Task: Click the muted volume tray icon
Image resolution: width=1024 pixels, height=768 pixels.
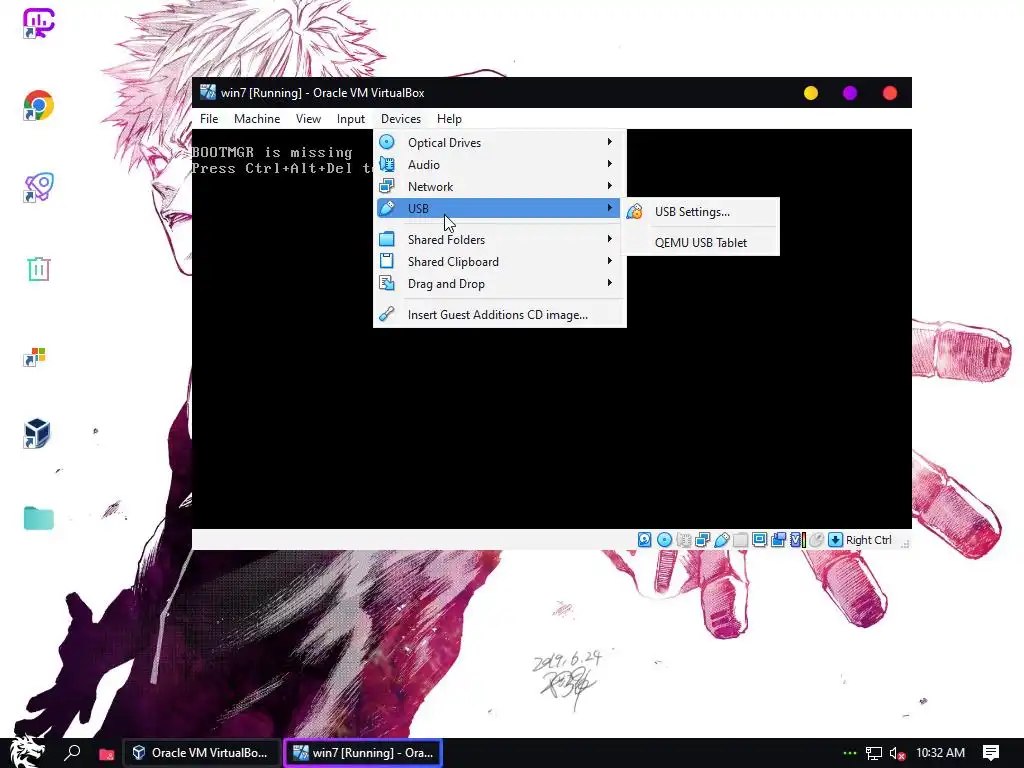Action: click(x=897, y=753)
